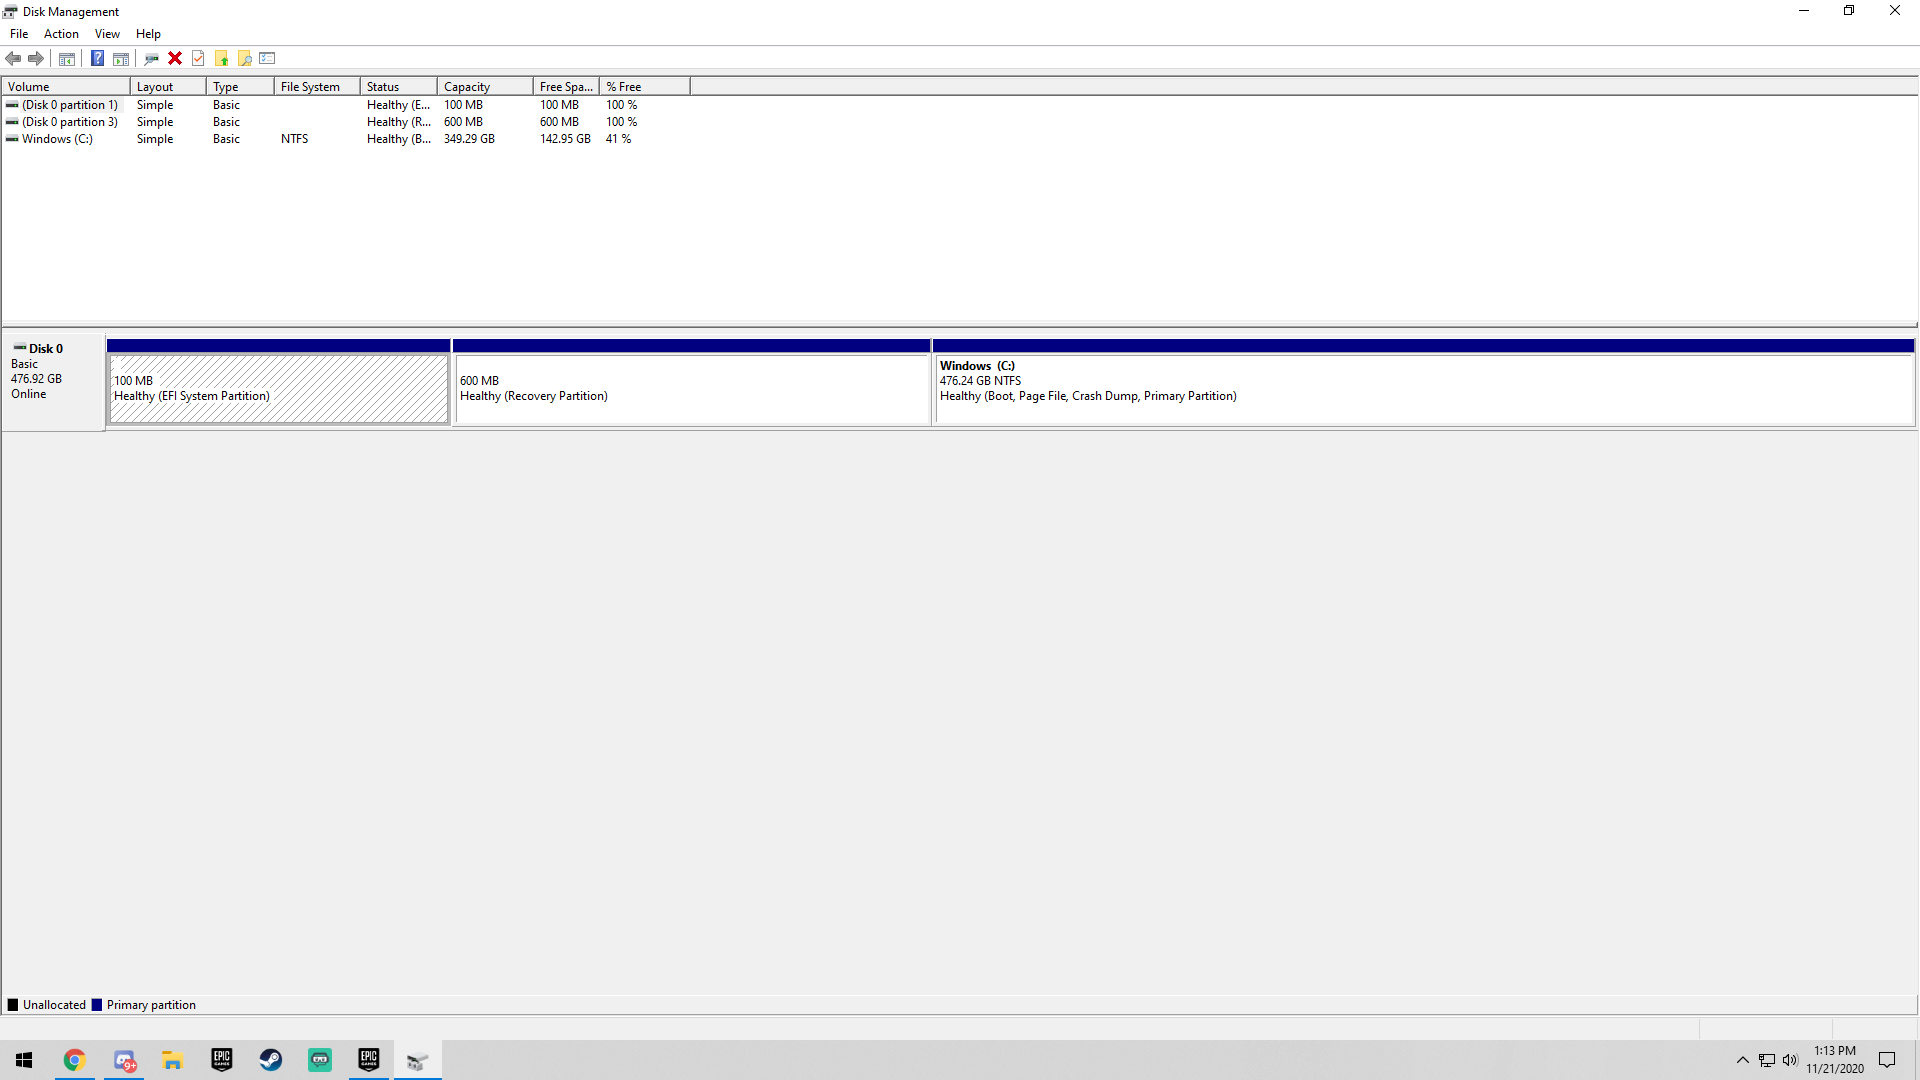Click the folder with green arrow icon
Image resolution: width=1920 pixels, height=1080 pixels.
pyautogui.click(x=221, y=58)
